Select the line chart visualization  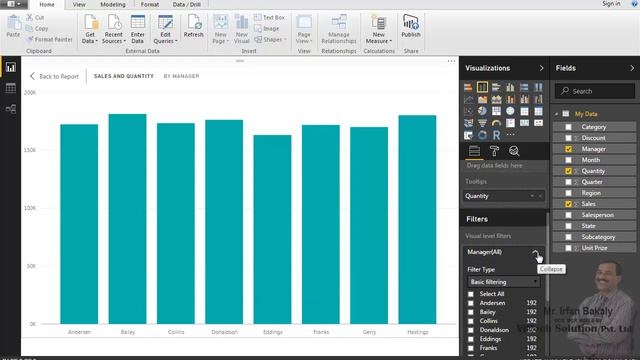click(x=468, y=99)
